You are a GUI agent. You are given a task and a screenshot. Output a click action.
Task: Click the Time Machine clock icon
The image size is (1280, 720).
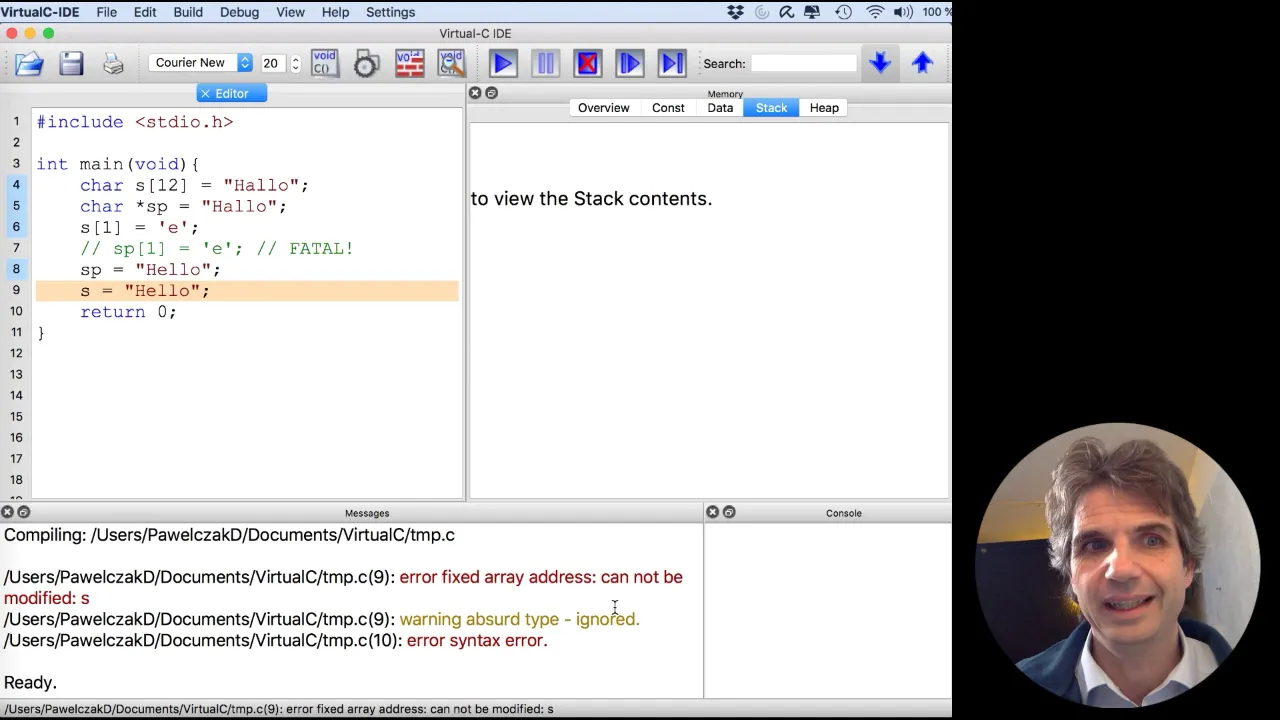point(843,12)
